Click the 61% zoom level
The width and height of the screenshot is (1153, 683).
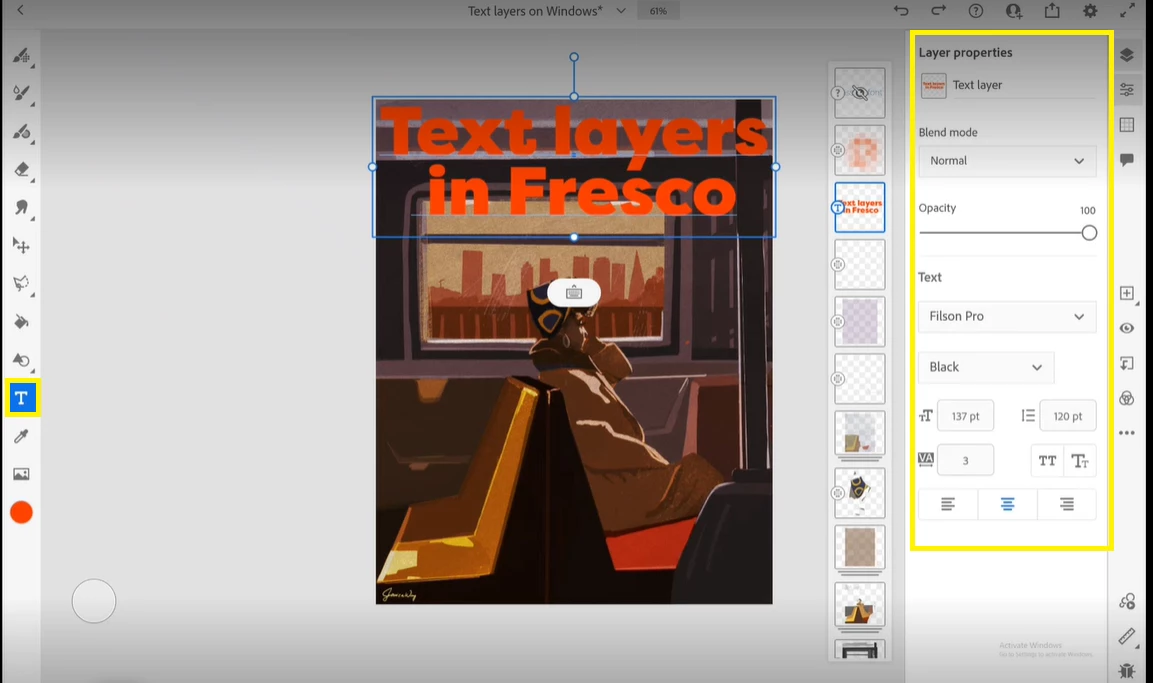point(658,11)
